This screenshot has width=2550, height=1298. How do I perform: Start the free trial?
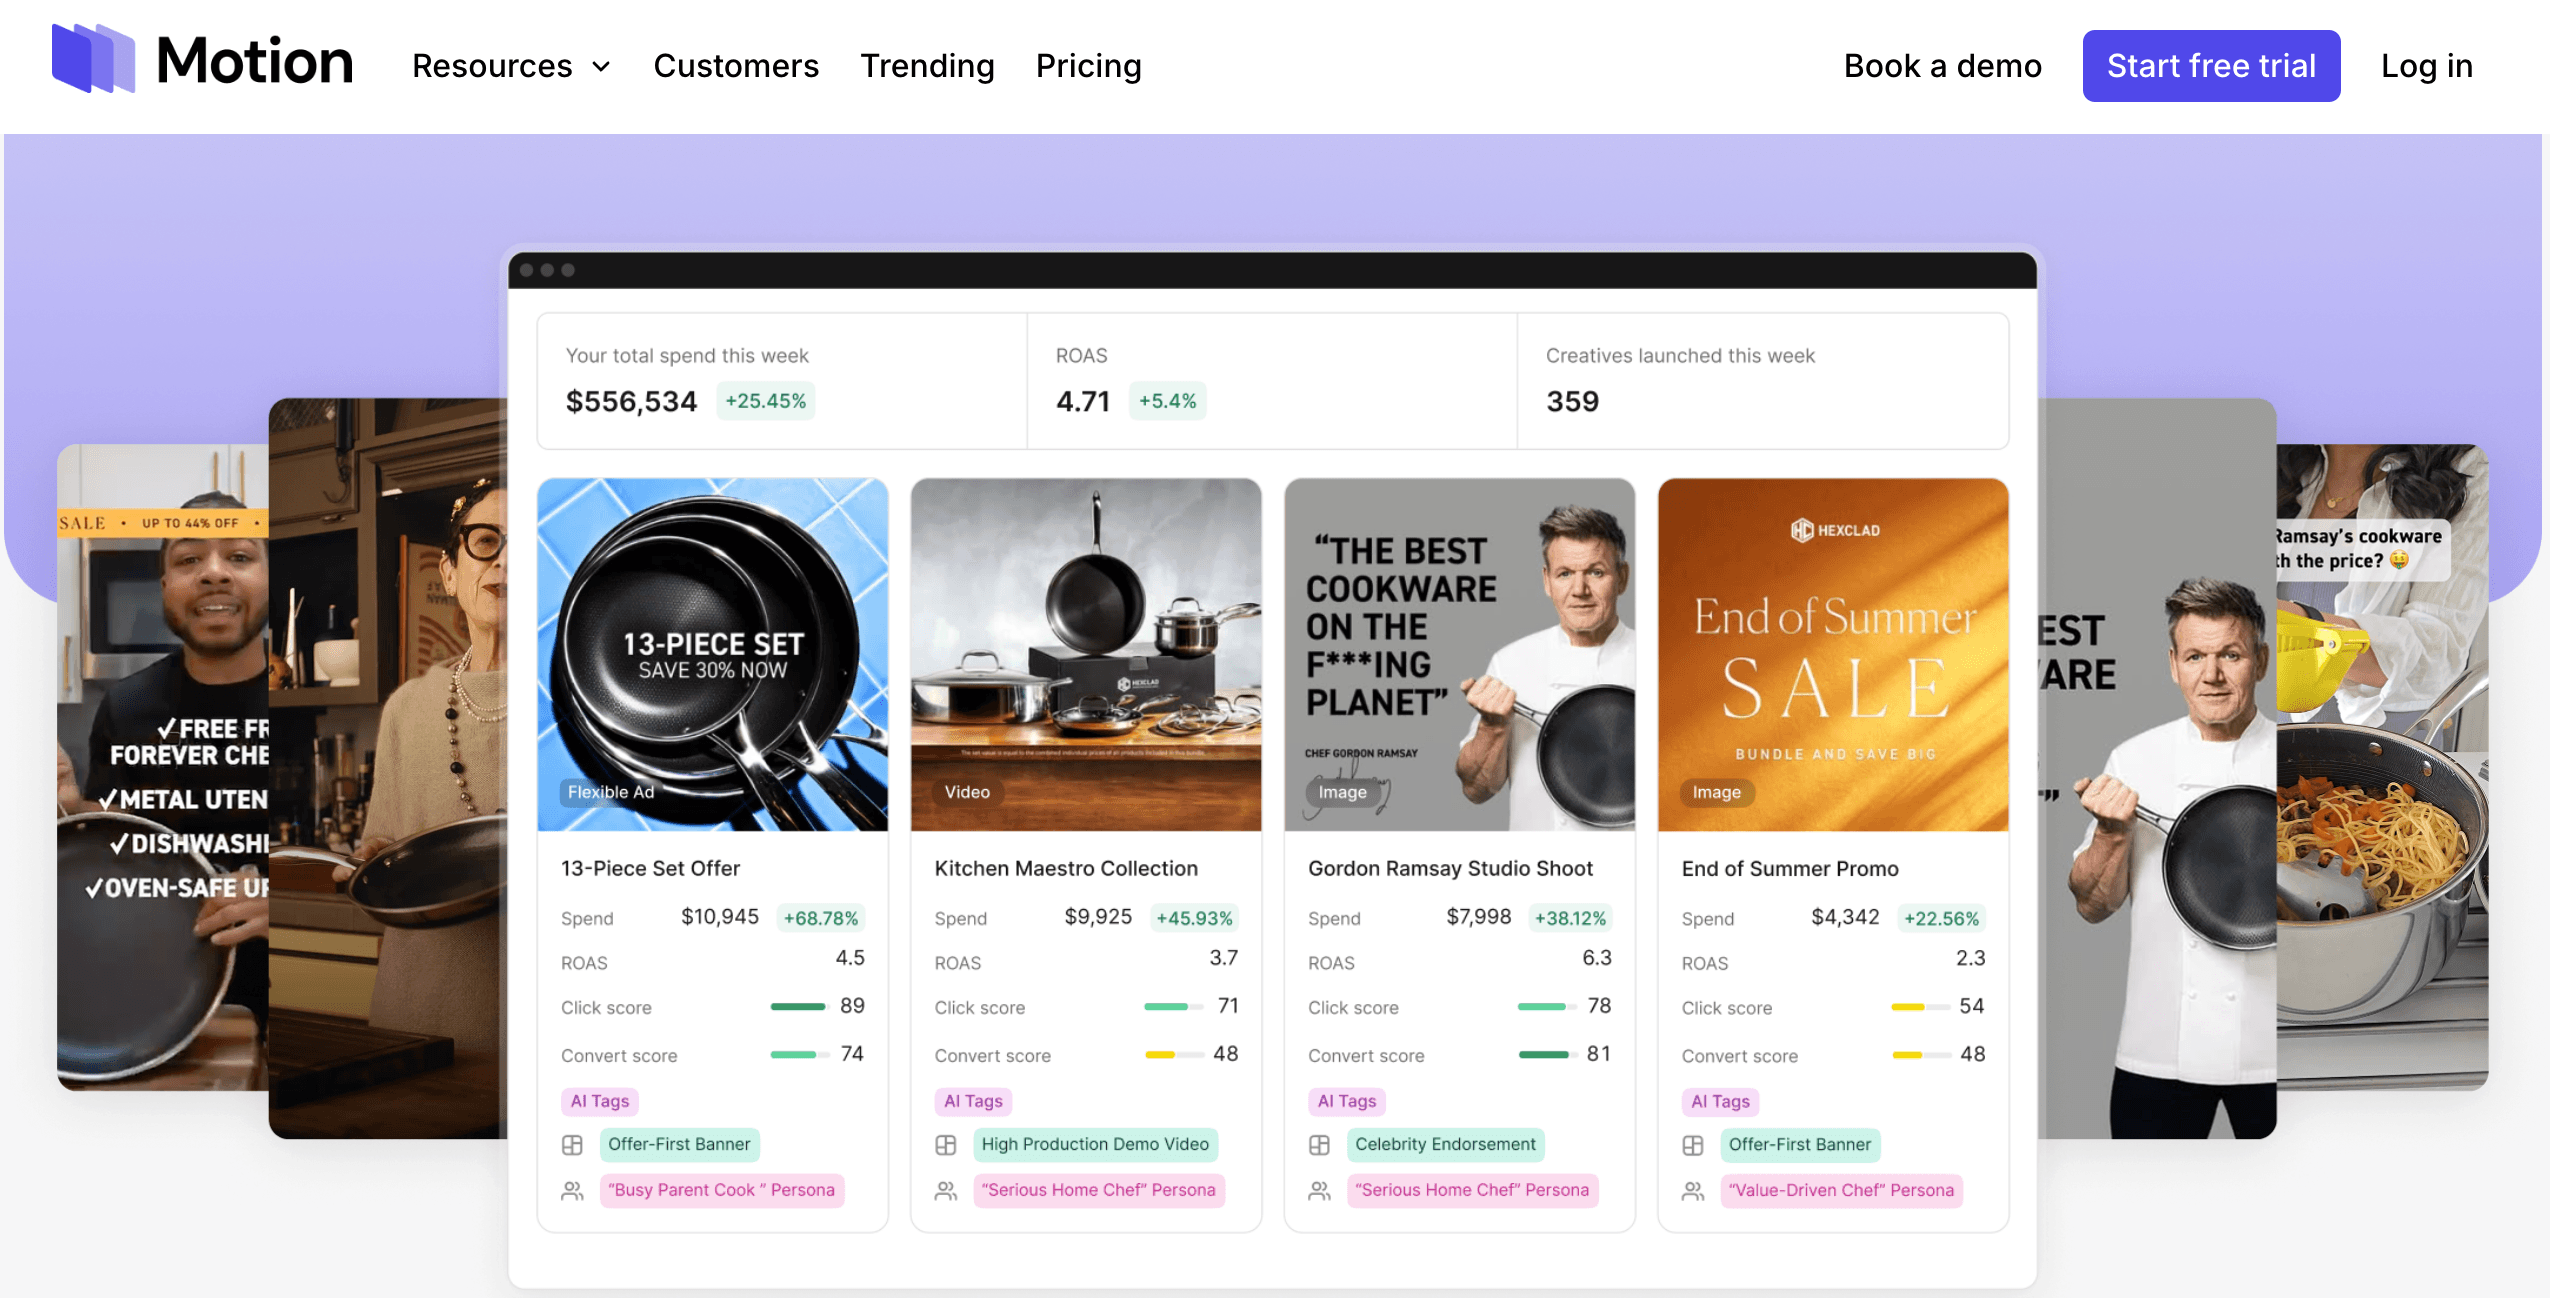click(x=2211, y=66)
